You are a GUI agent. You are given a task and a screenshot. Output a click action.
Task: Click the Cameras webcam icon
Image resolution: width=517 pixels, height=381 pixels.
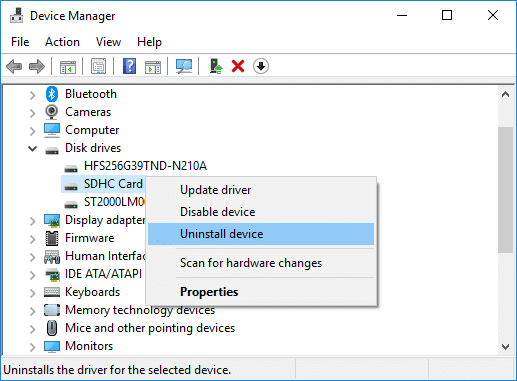(x=52, y=112)
